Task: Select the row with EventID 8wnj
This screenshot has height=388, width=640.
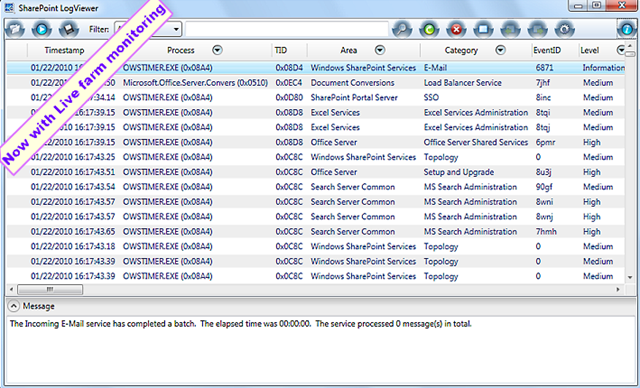Action: pos(315,217)
